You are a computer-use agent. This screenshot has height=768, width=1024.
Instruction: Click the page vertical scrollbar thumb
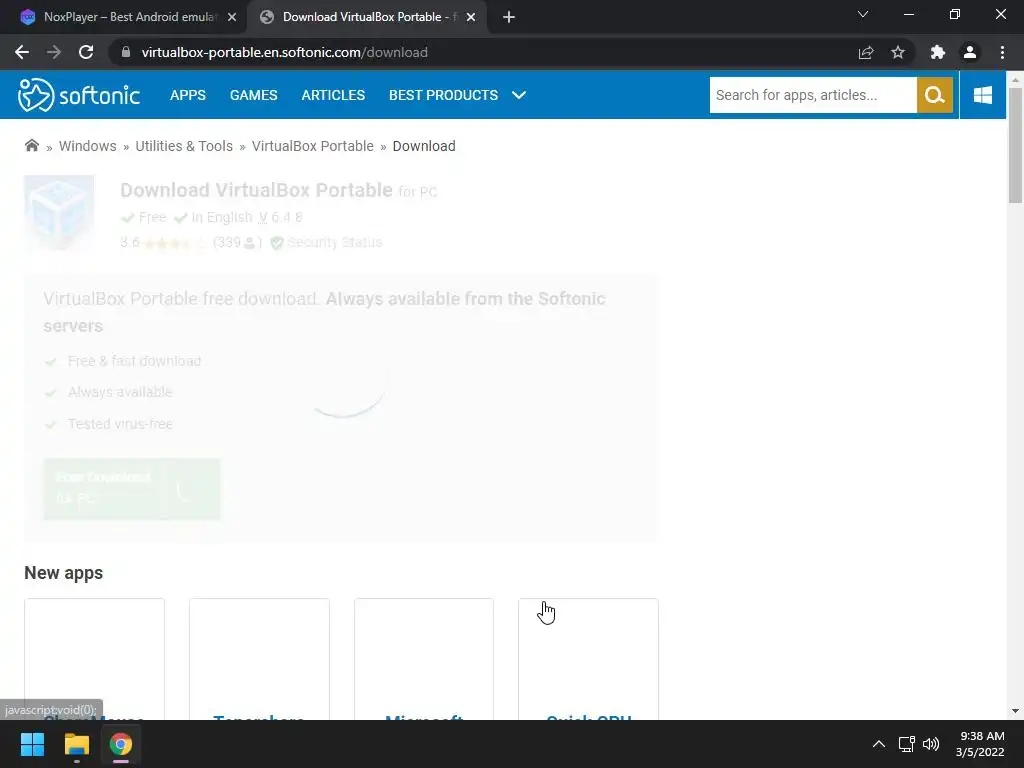[x=1015, y=145]
